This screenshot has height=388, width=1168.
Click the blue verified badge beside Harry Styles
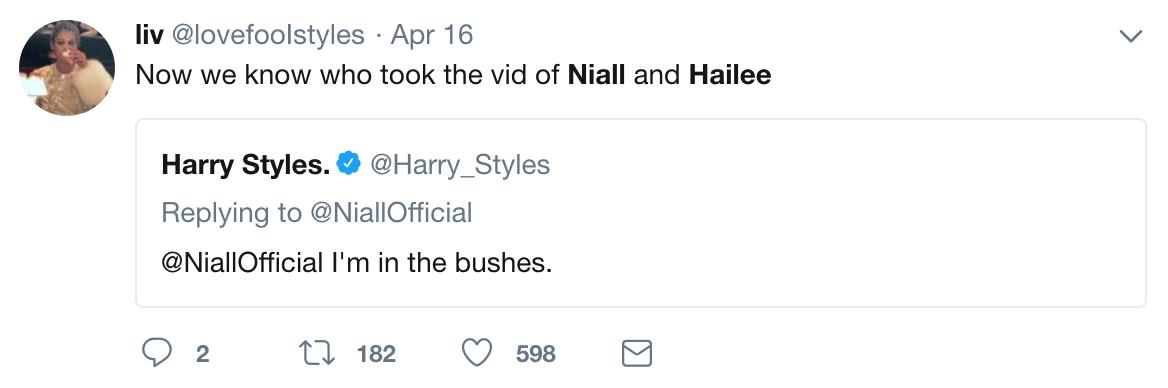pyautogui.click(x=349, y=163)
